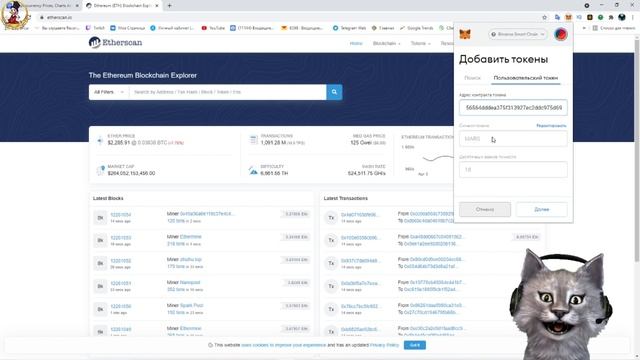The width and height of the screenshot is (640, 360).
Task: Click the Далее button
Action: [542, 209]
